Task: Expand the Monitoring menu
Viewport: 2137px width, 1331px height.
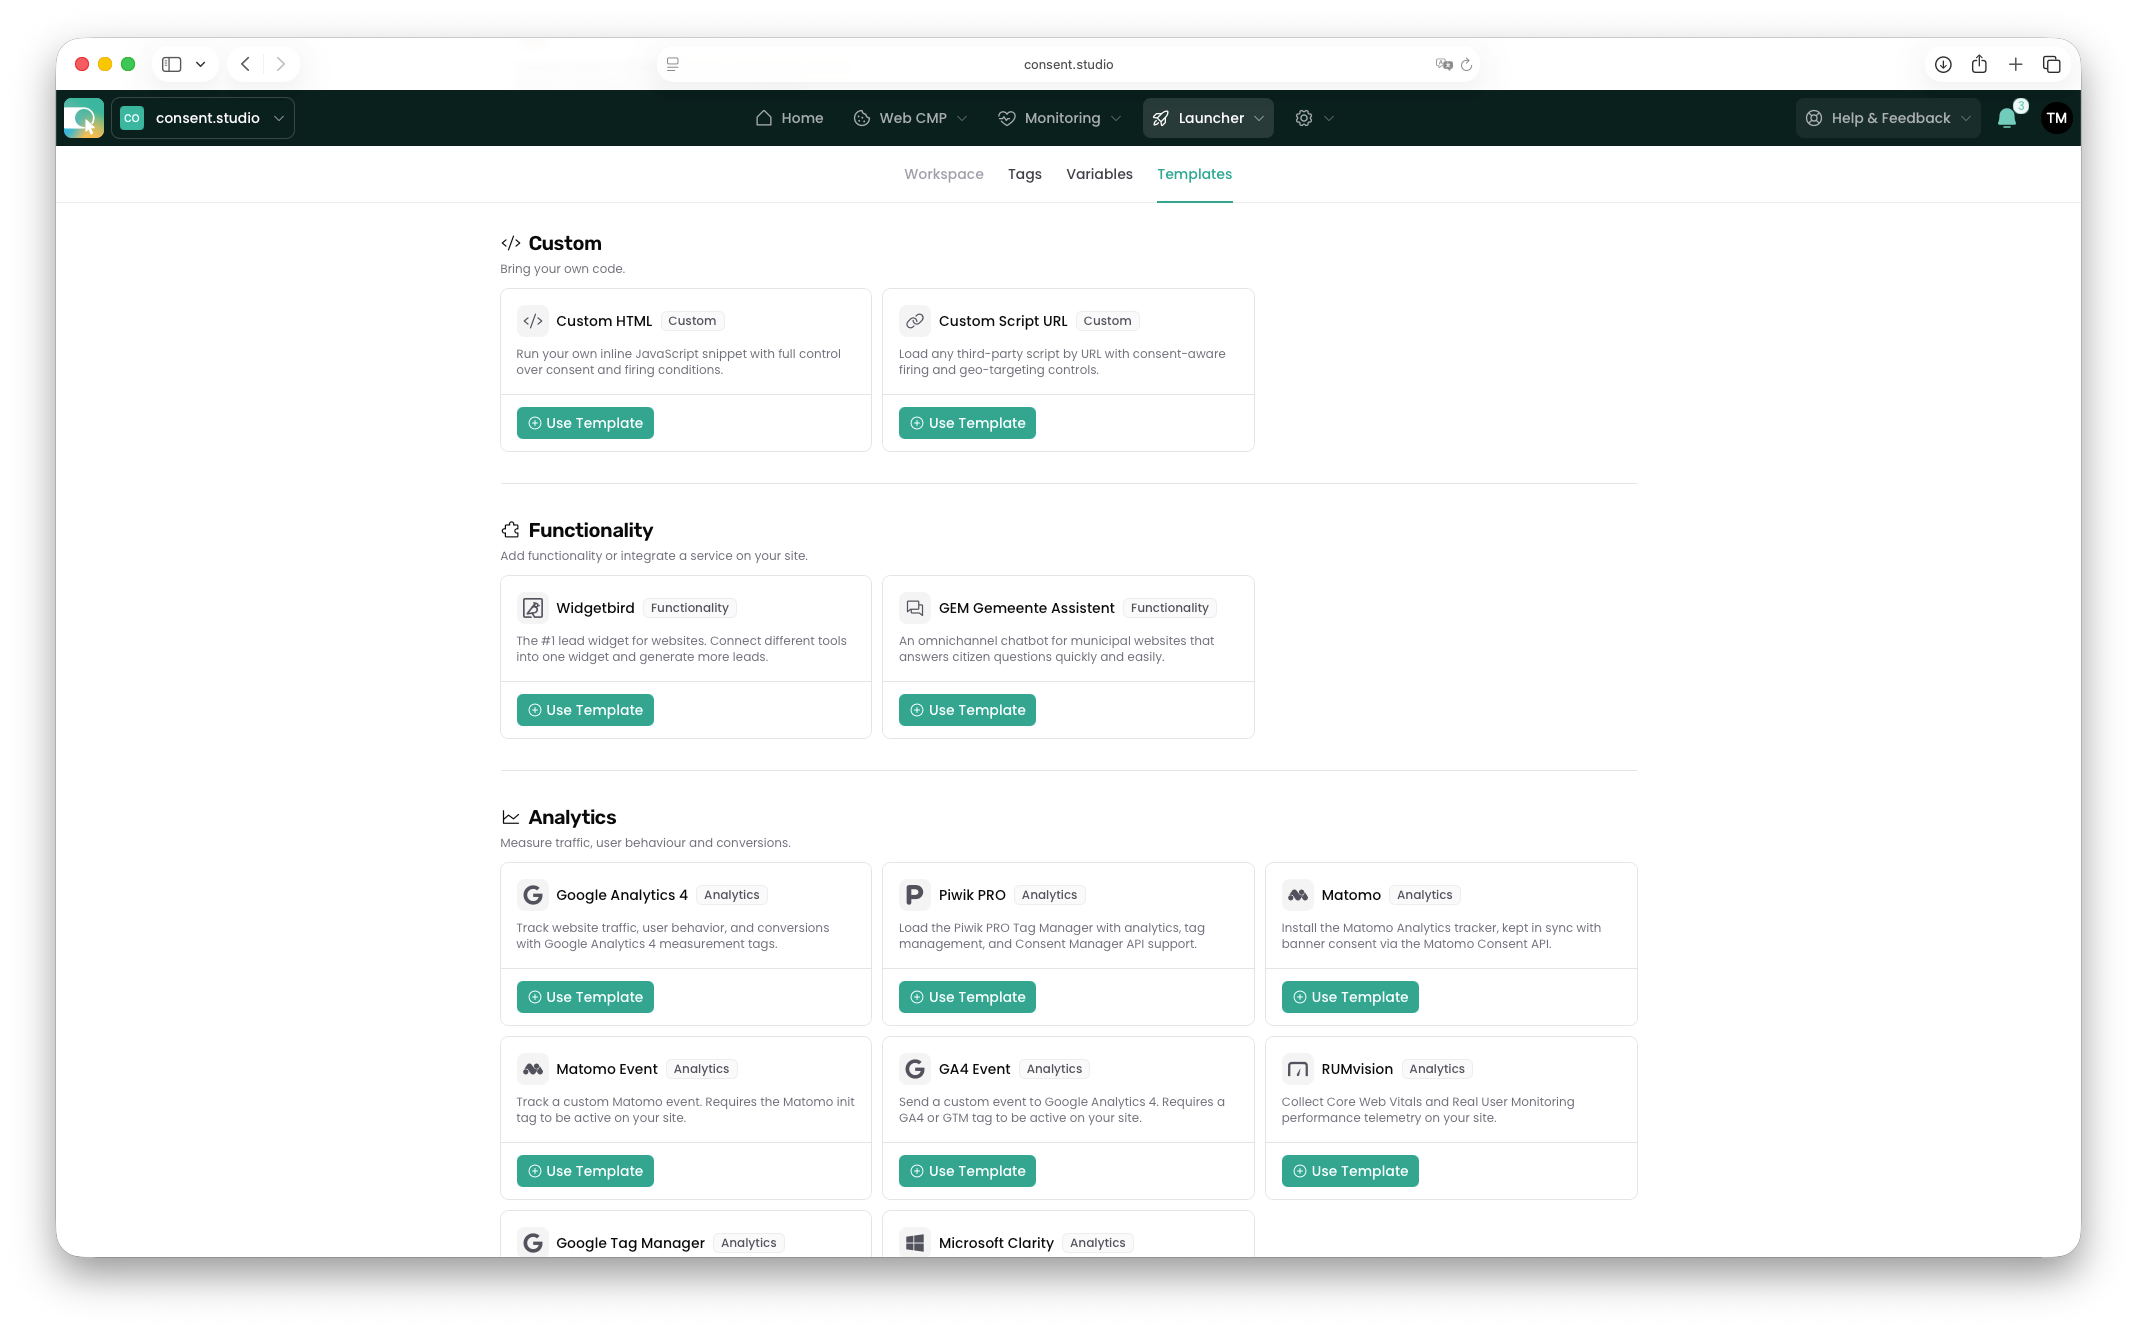Action: pyautogui.click(x=1059, y=118)
